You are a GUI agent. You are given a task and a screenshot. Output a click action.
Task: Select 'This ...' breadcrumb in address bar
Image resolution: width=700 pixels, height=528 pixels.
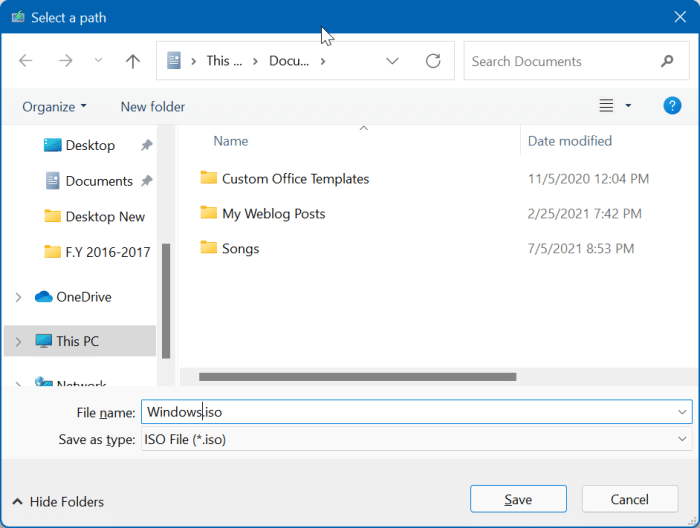pyautogui.click(x=224, y=61)
